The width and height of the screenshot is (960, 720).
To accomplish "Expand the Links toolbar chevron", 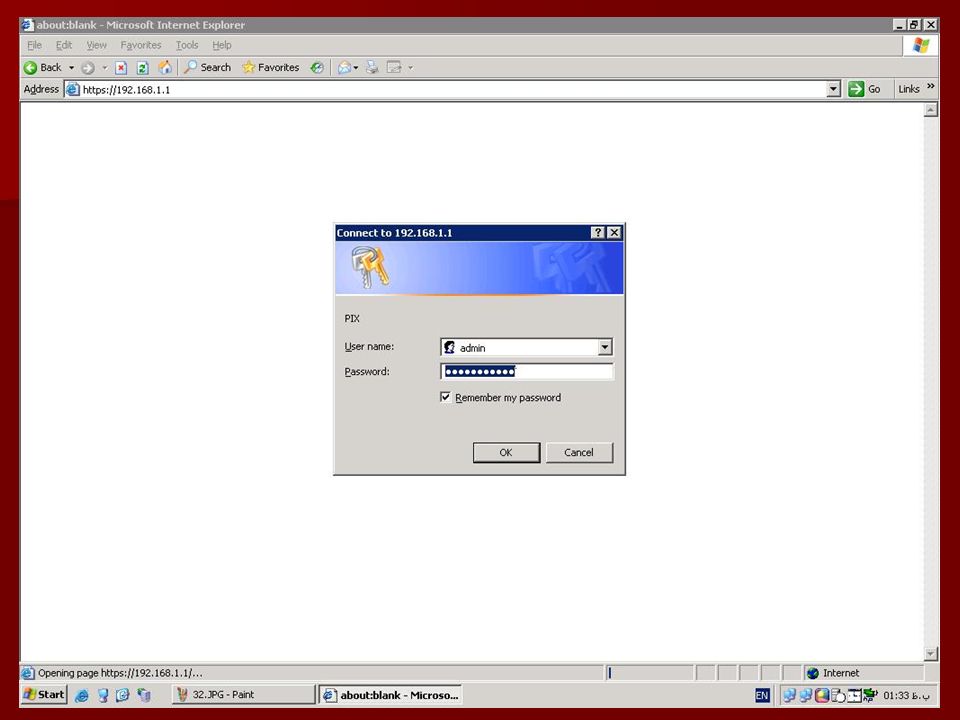I will 931,86.
